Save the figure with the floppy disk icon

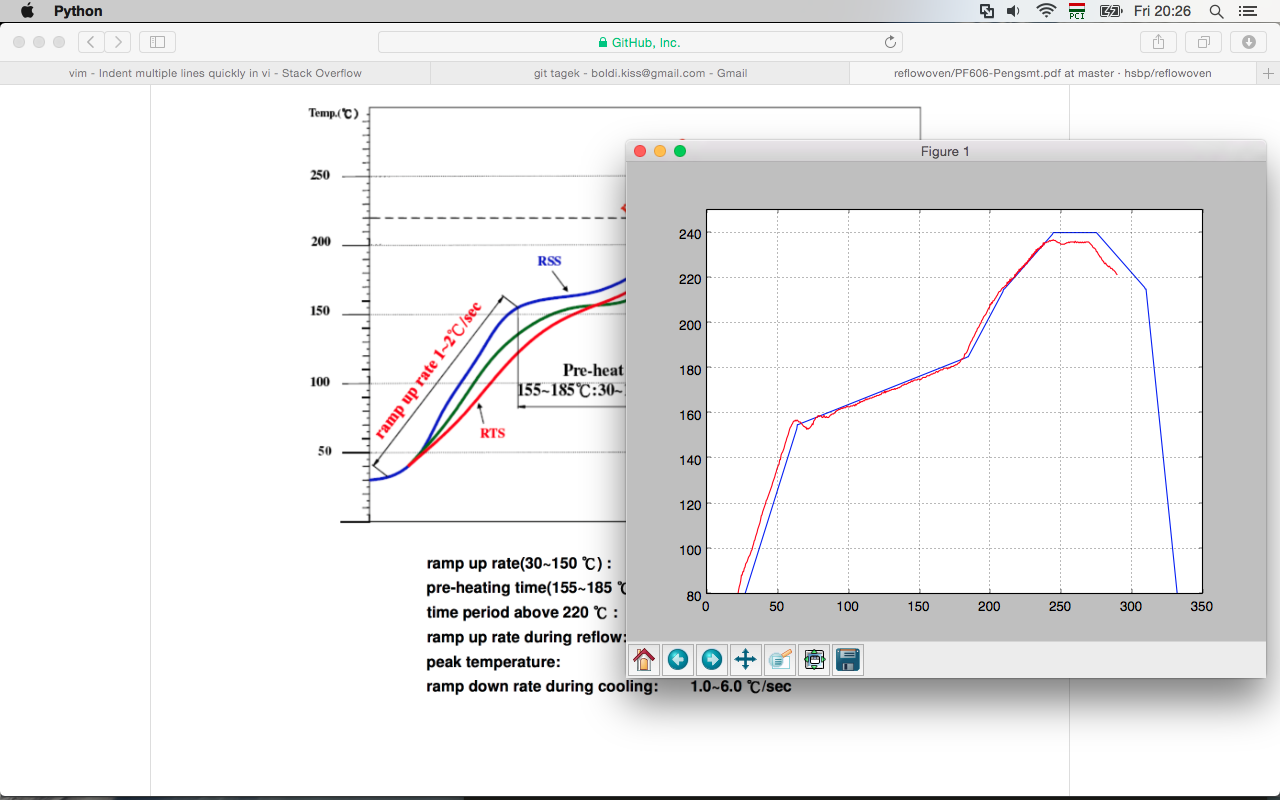[x=848, y=660]
